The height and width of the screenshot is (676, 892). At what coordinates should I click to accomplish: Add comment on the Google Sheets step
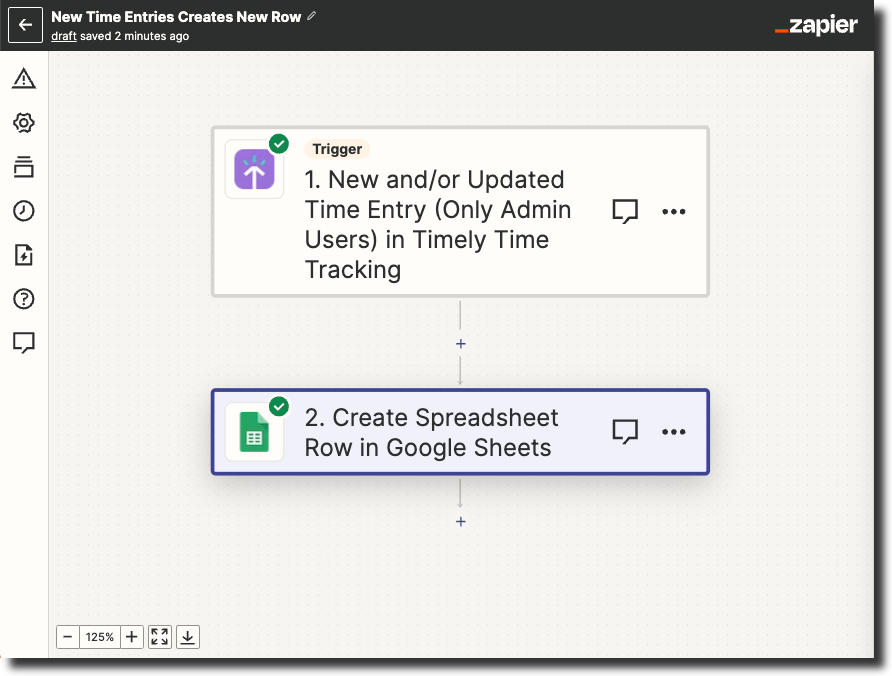click(625, 432)
